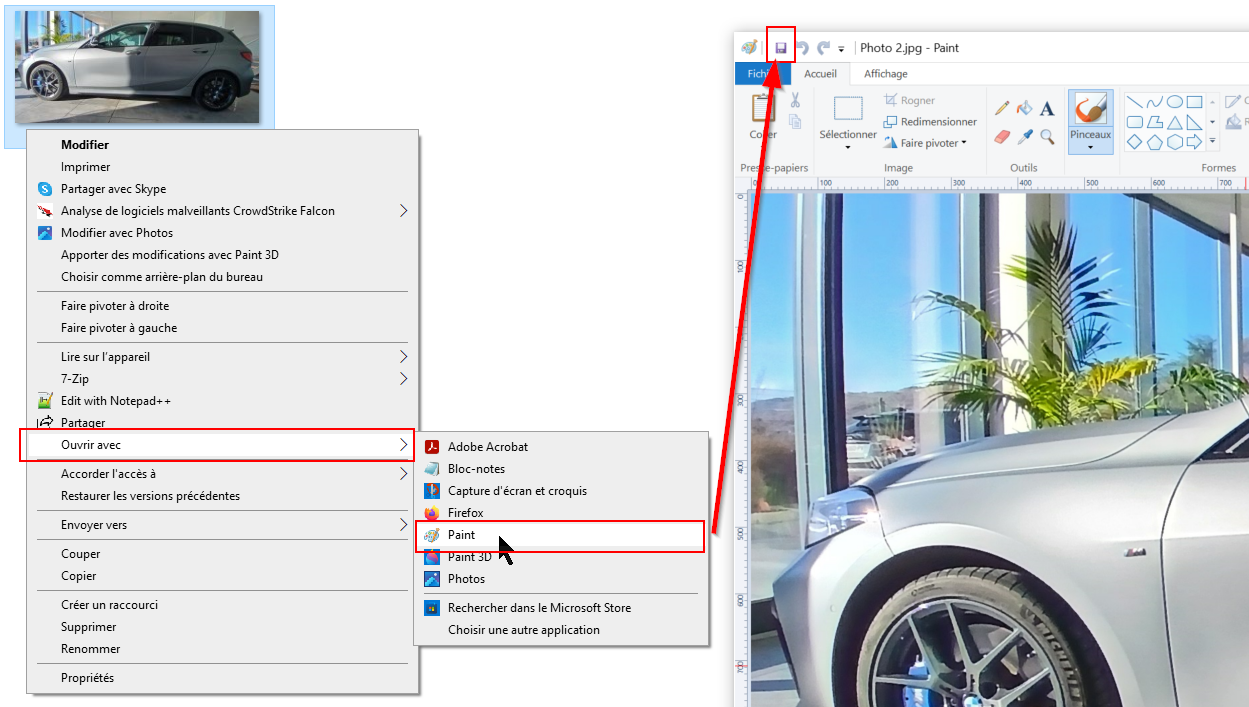Select the Diamond shape
The image size is (1249, 707).
1135,142
